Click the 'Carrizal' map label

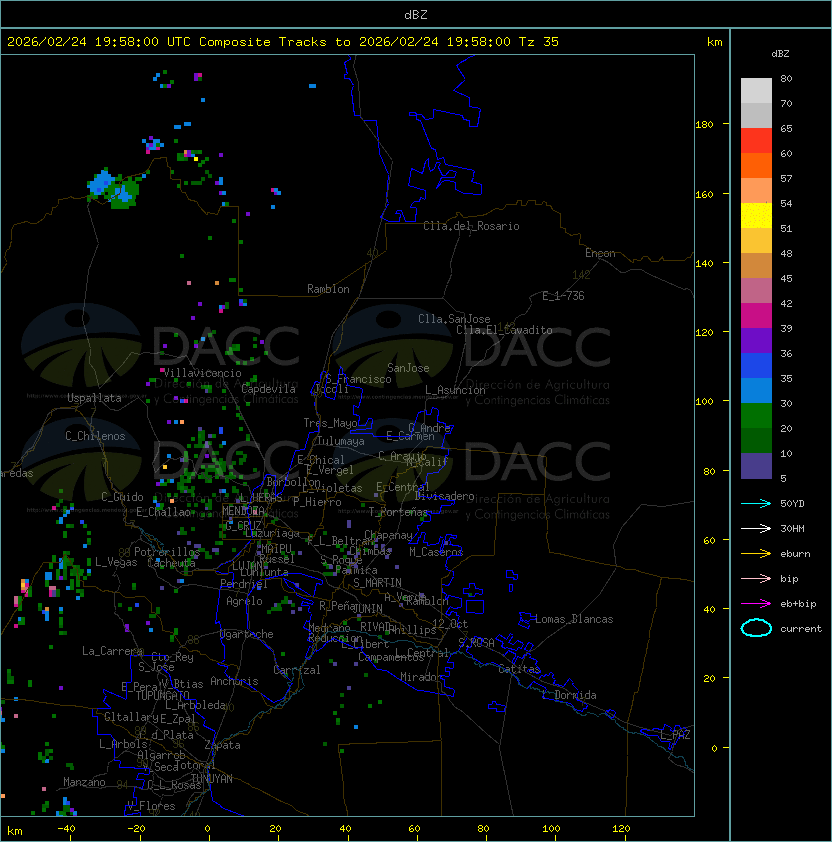point(297,670)
